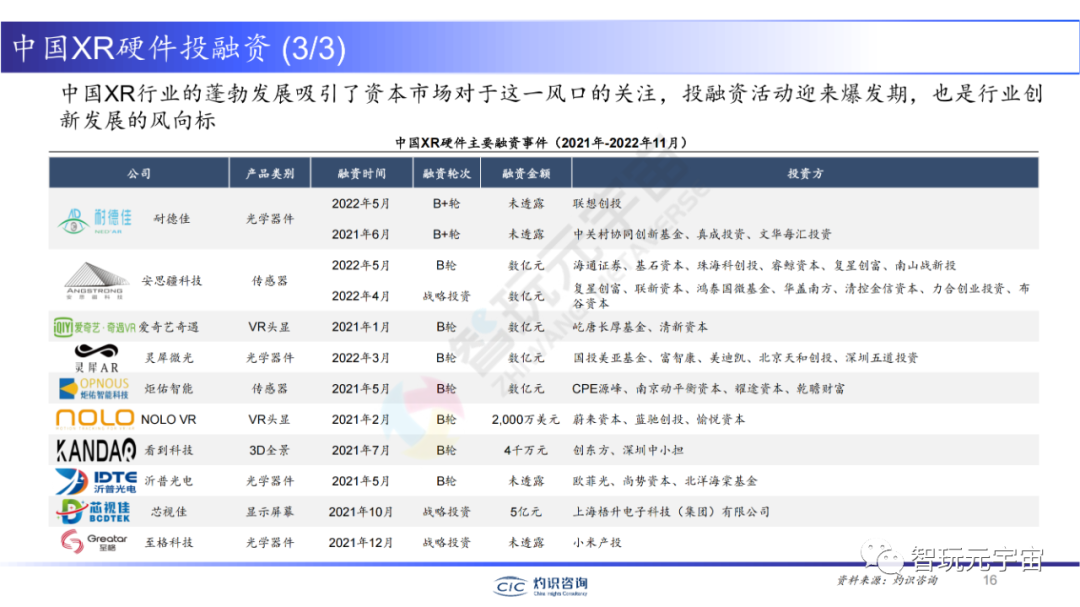Click the source note 资料来源: 灼识咨询

pyautogui.click(x=887, y=580)
